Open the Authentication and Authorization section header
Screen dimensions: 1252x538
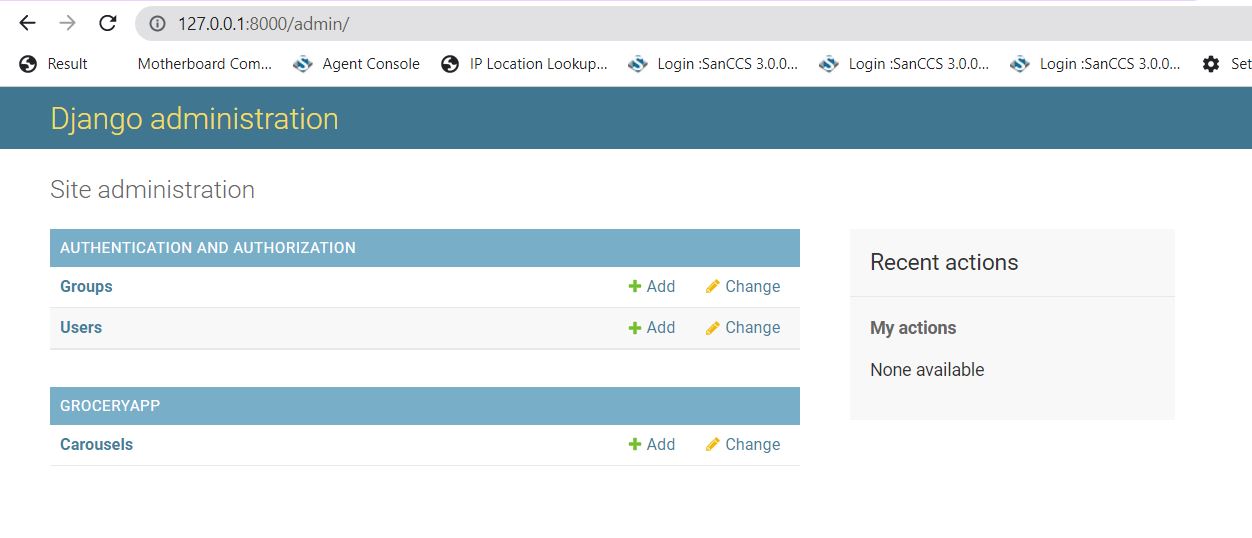207,248
